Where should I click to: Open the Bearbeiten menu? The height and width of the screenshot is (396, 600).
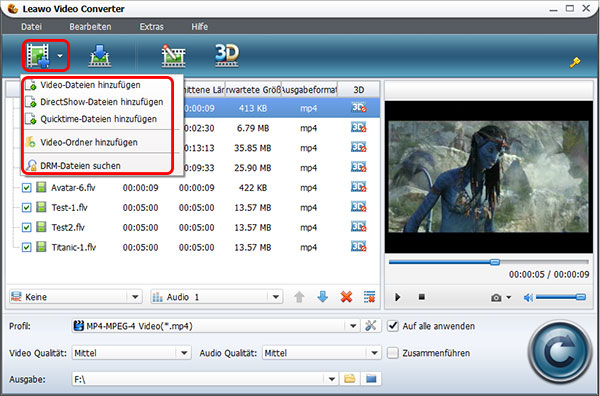(x=90, y=27)
